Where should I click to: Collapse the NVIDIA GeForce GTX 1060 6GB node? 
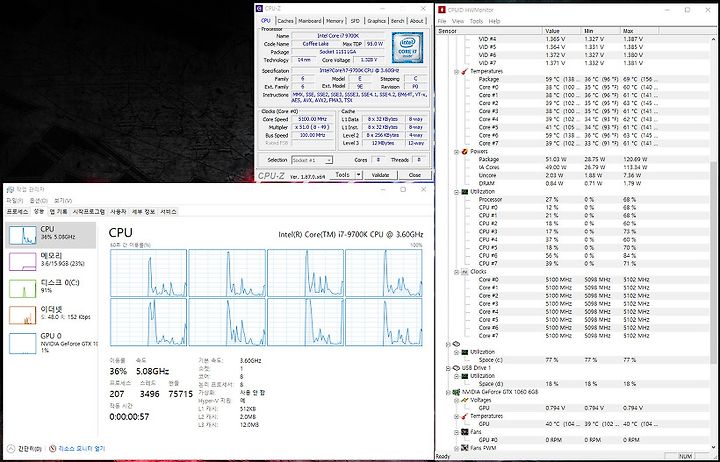448,392
